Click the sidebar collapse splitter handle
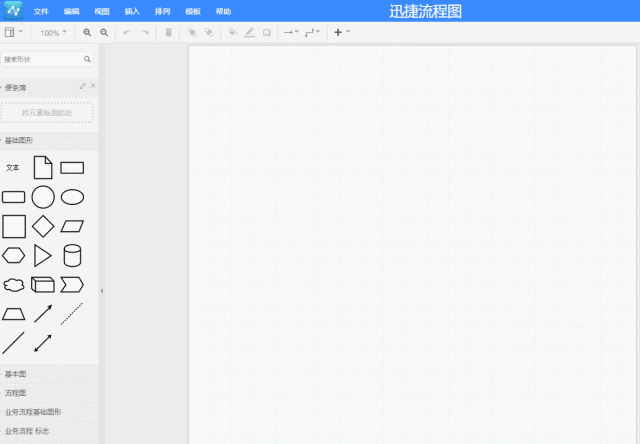 [x=102, y=291]
